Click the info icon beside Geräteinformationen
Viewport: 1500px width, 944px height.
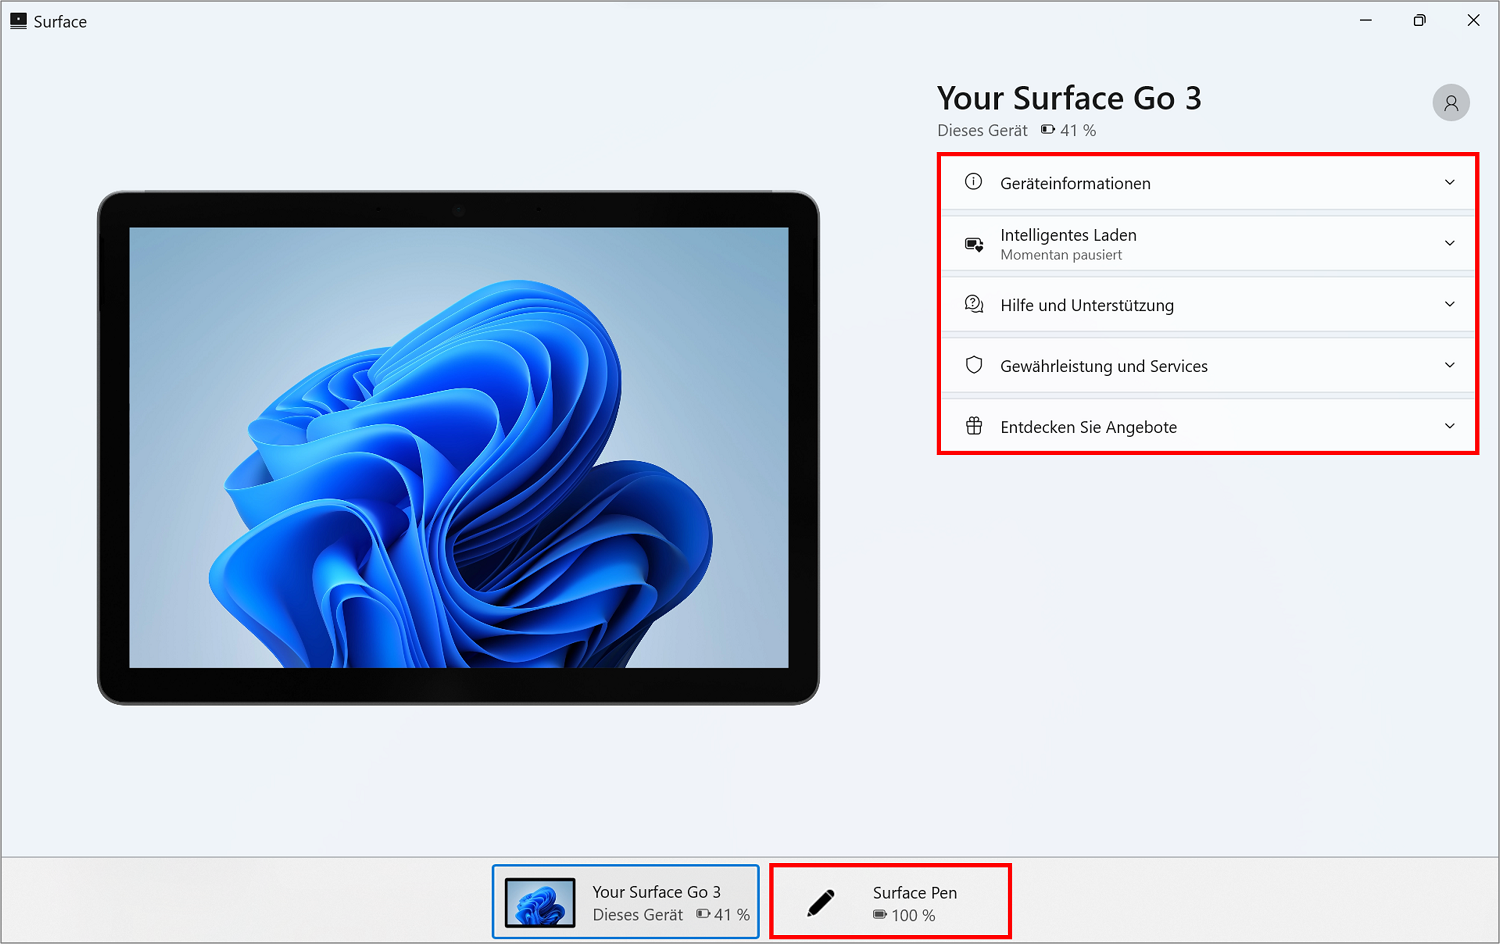pos(973,182)
